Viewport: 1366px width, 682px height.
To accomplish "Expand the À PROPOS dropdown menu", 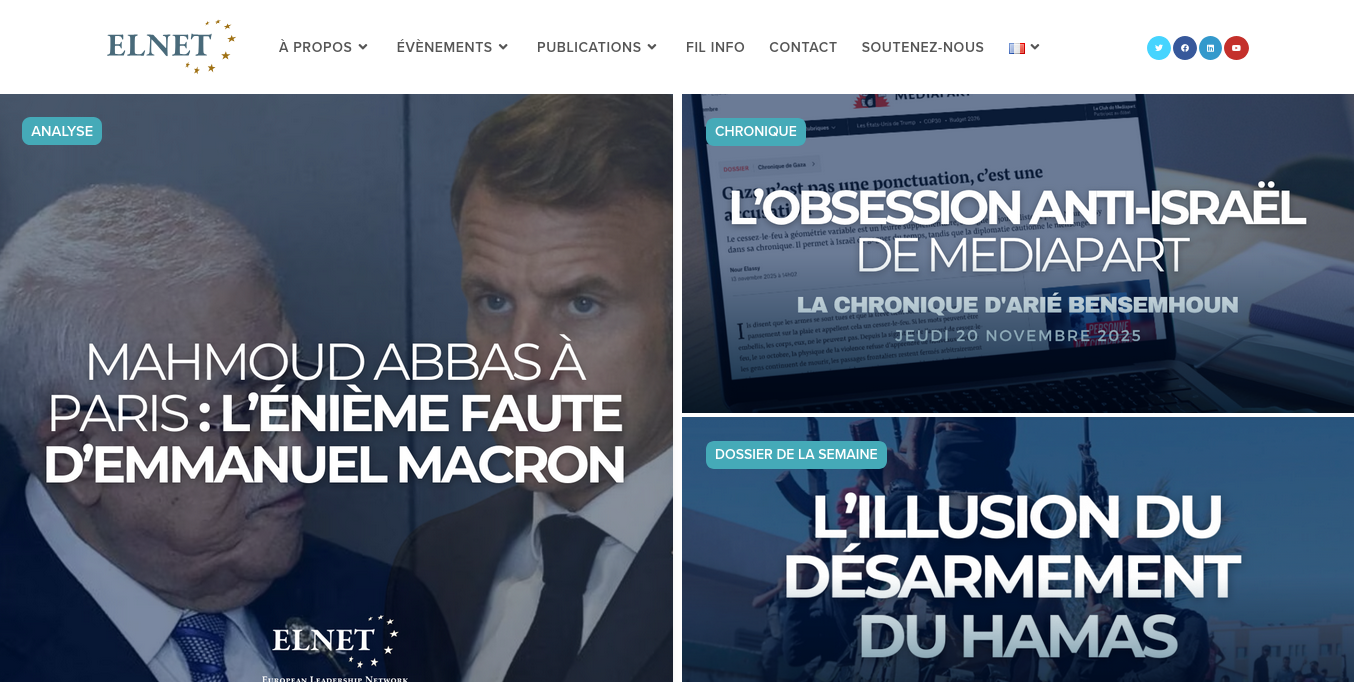I will point(324,47).
